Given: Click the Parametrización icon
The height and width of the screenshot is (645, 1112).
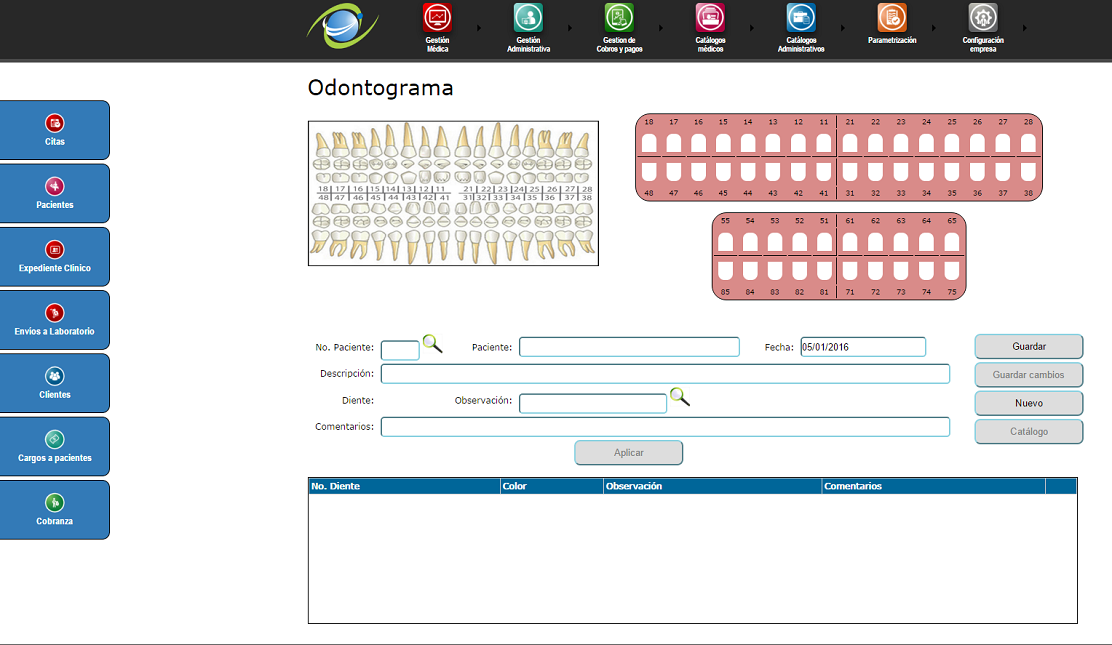Looking at the screenshot, I should [x=892, y=18].
